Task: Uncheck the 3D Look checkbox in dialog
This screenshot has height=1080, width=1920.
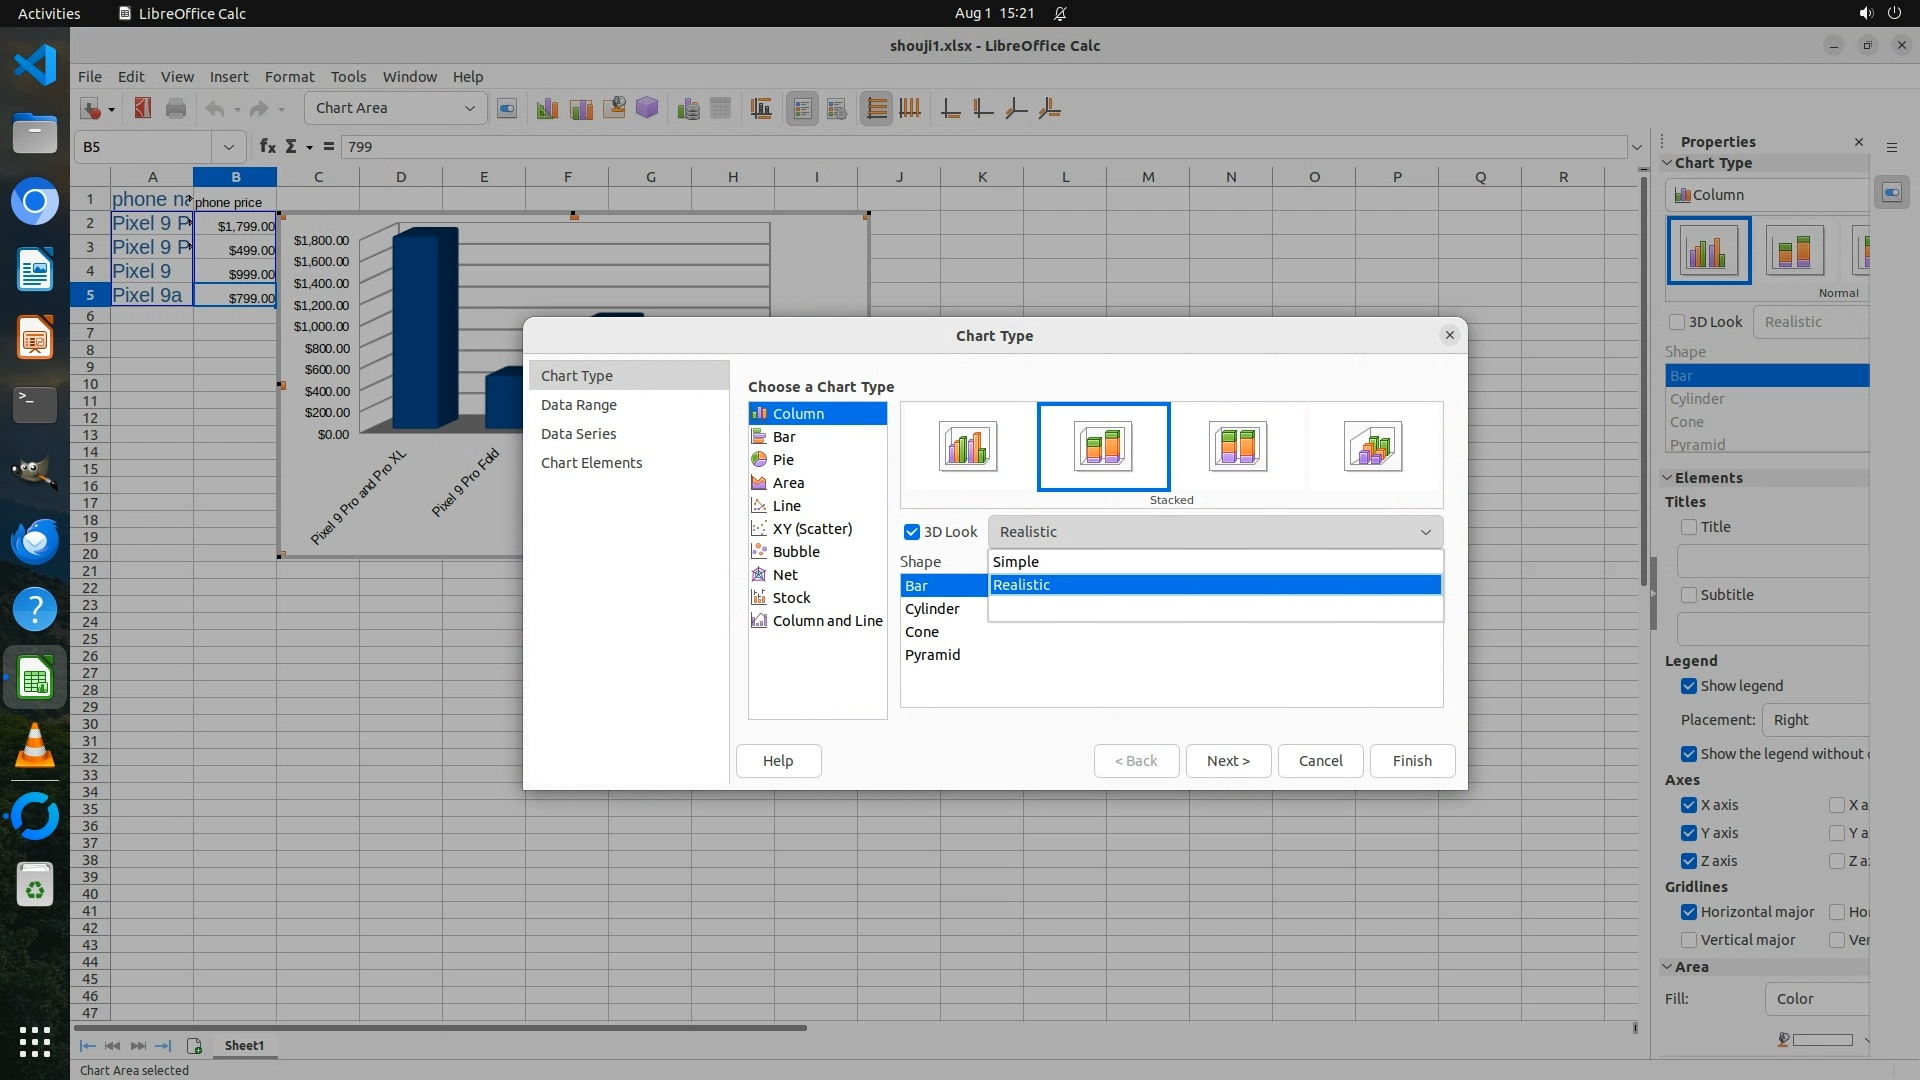Action: 911,532
